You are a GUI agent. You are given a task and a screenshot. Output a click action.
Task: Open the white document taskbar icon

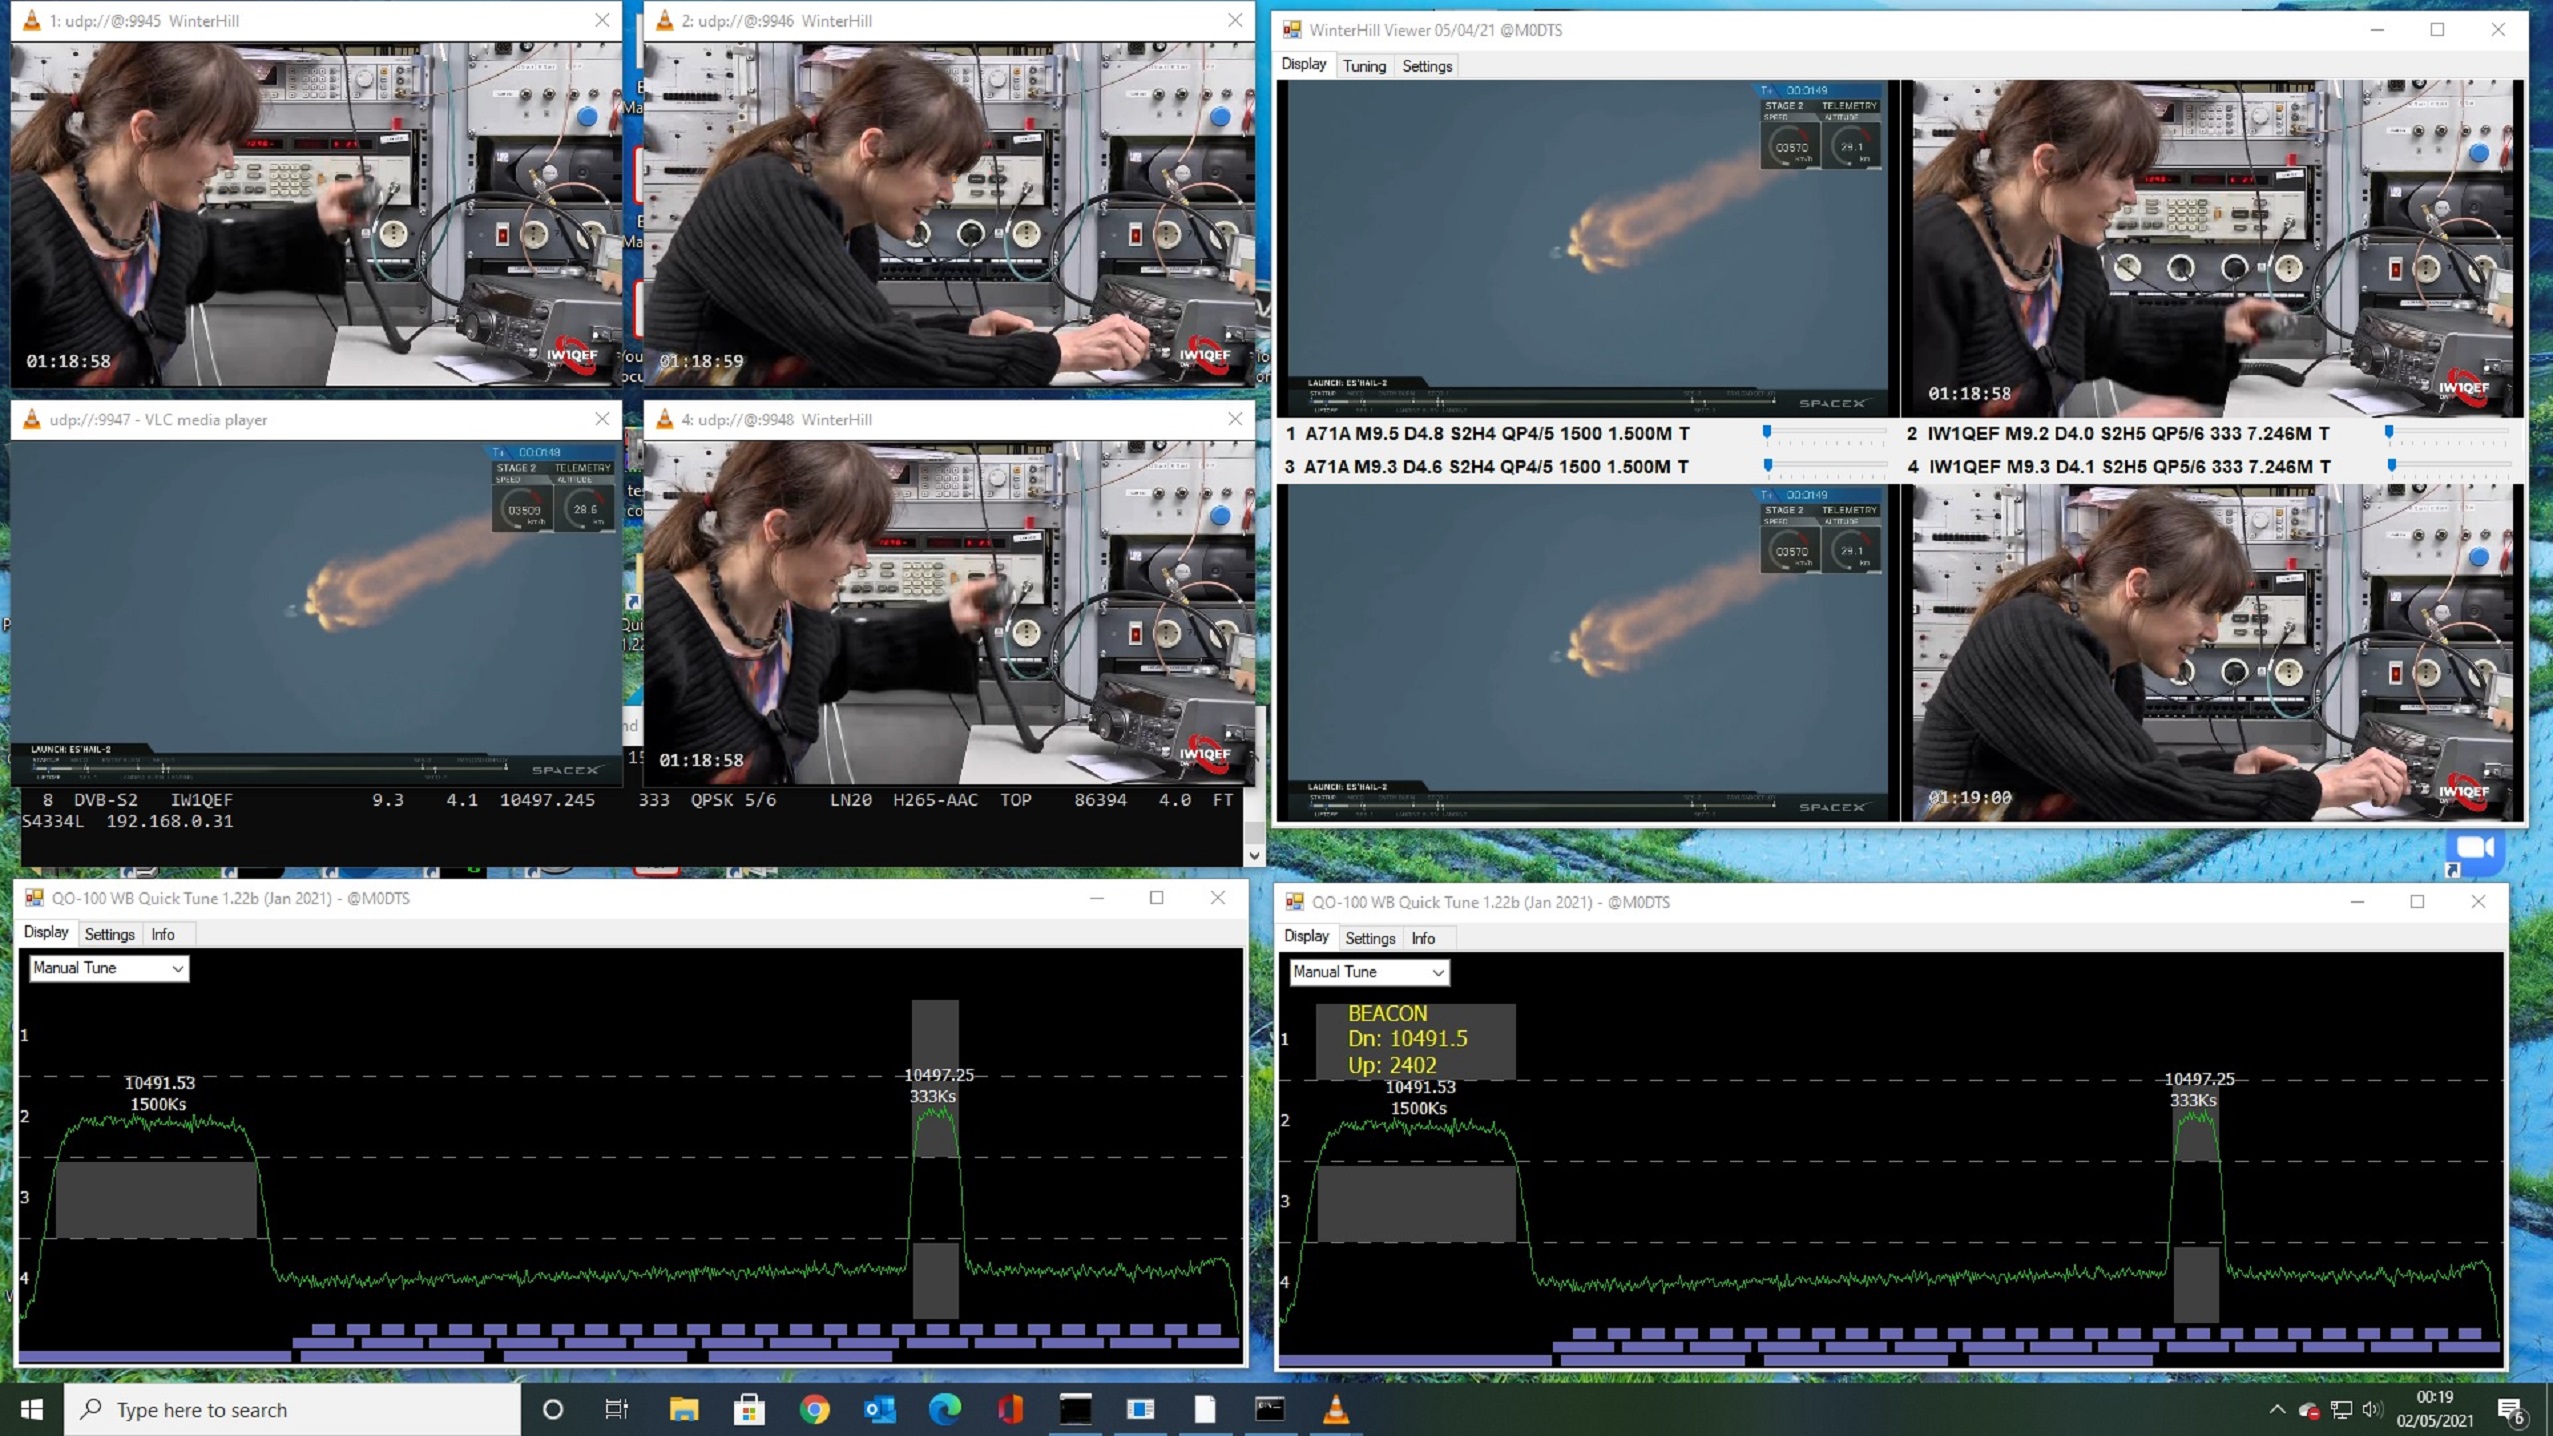[1205, 1409]
